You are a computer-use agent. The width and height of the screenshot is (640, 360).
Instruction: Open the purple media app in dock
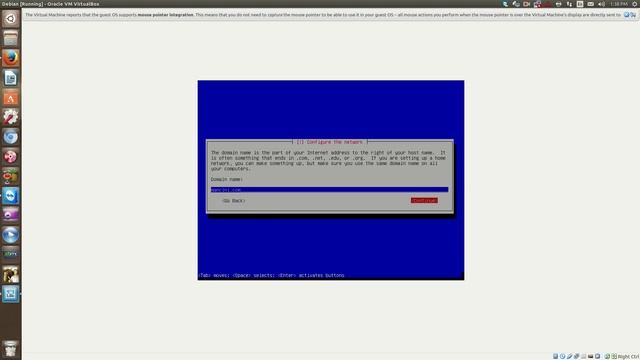point(11,215)
